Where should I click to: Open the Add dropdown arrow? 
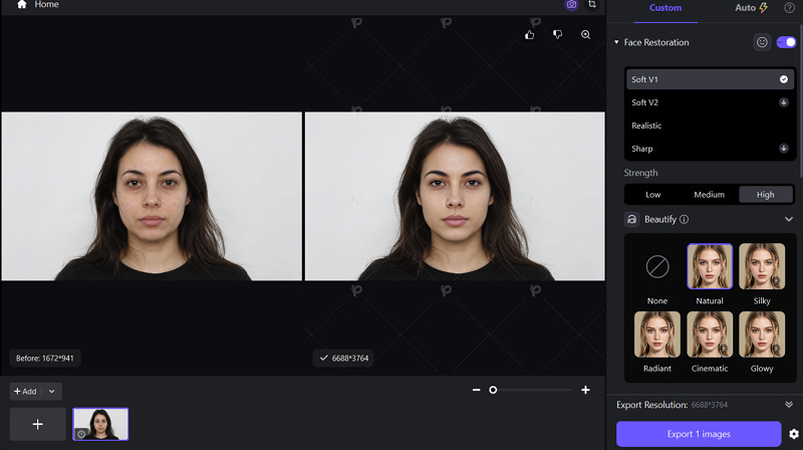click(x=52, y=392)
